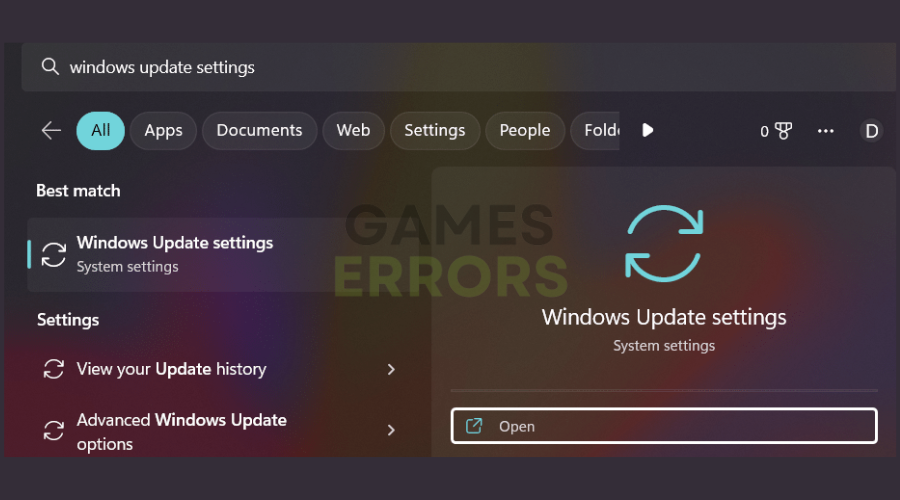The height and width of the screenshot is (500, 900).
Task: Switch to the People filter tab
Action: [x=525, y=130]
